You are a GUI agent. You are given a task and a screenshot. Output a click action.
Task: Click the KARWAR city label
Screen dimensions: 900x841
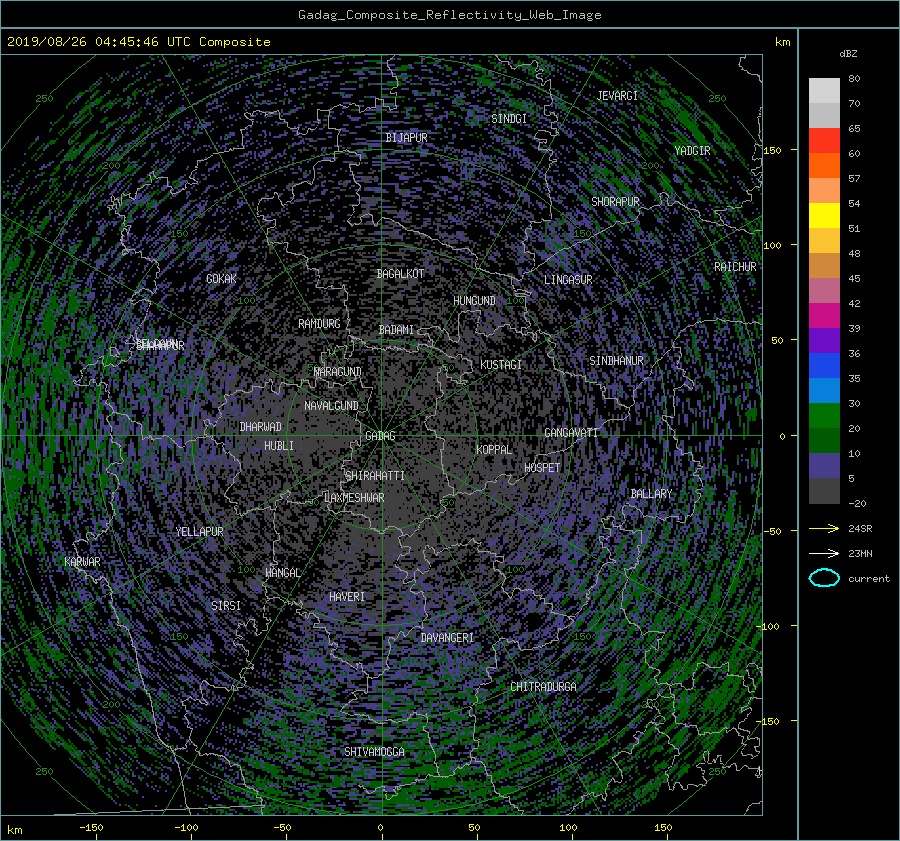(x=82, y=562)
